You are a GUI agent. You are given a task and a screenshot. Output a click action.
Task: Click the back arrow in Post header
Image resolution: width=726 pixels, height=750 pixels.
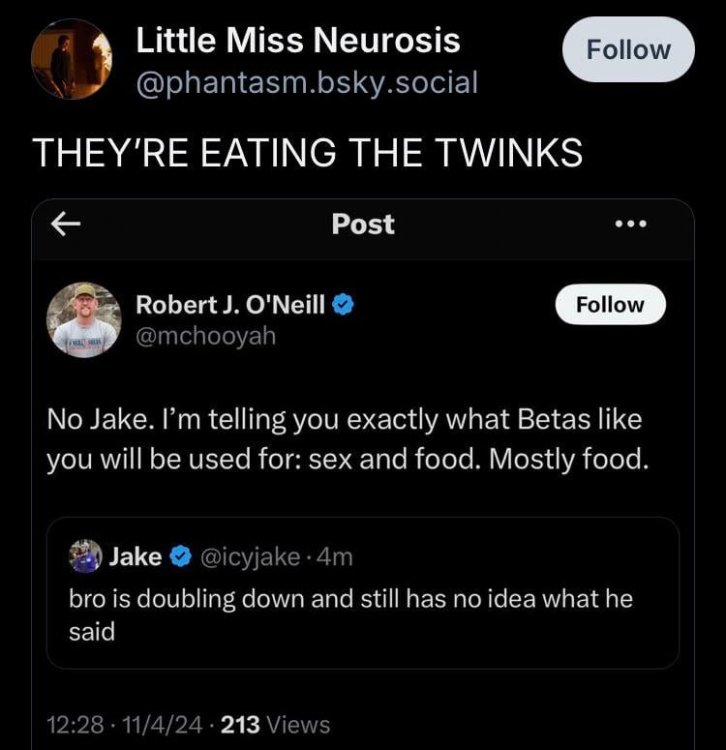65,226
